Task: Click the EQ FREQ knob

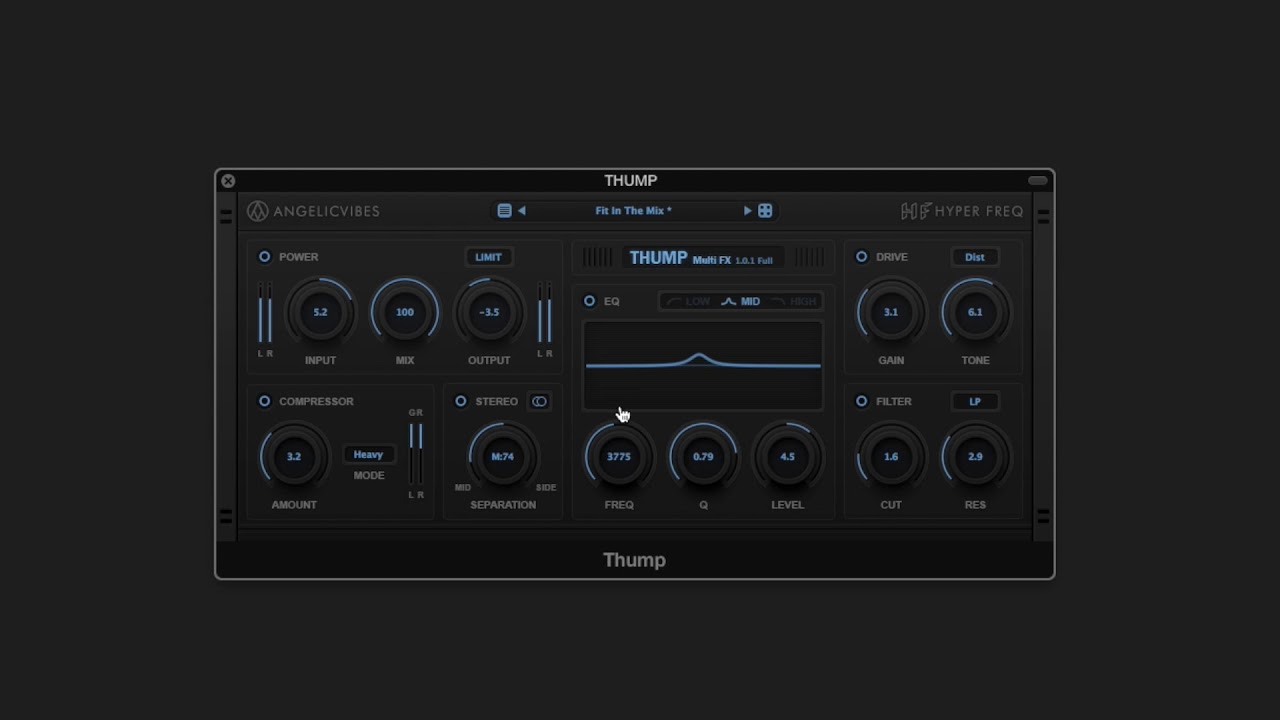Action: pos(619,456)
